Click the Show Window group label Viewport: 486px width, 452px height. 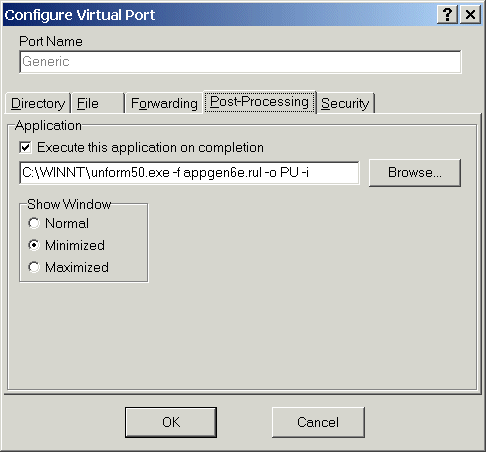click(69, 204)
